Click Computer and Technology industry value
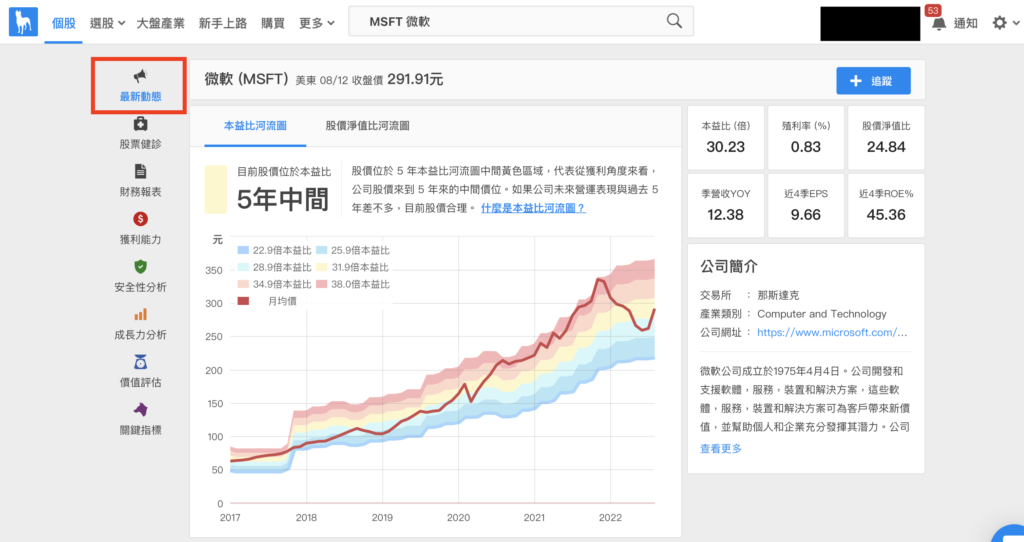Screen dimensions: 1024x542 coord(822,313)
